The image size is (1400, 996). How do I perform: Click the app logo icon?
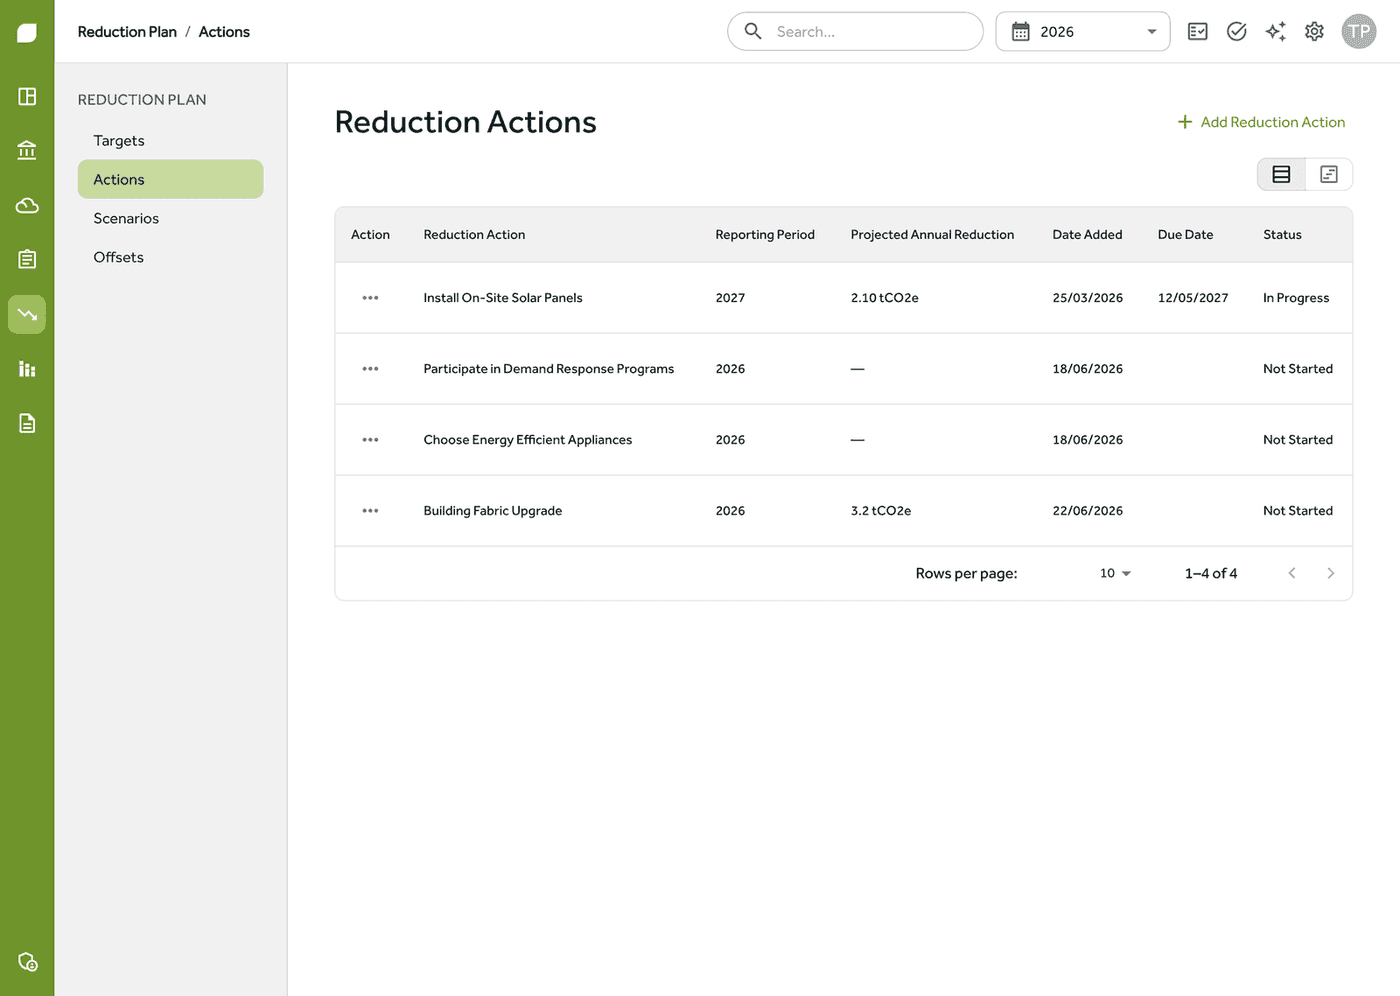click(x=27, y=33)
